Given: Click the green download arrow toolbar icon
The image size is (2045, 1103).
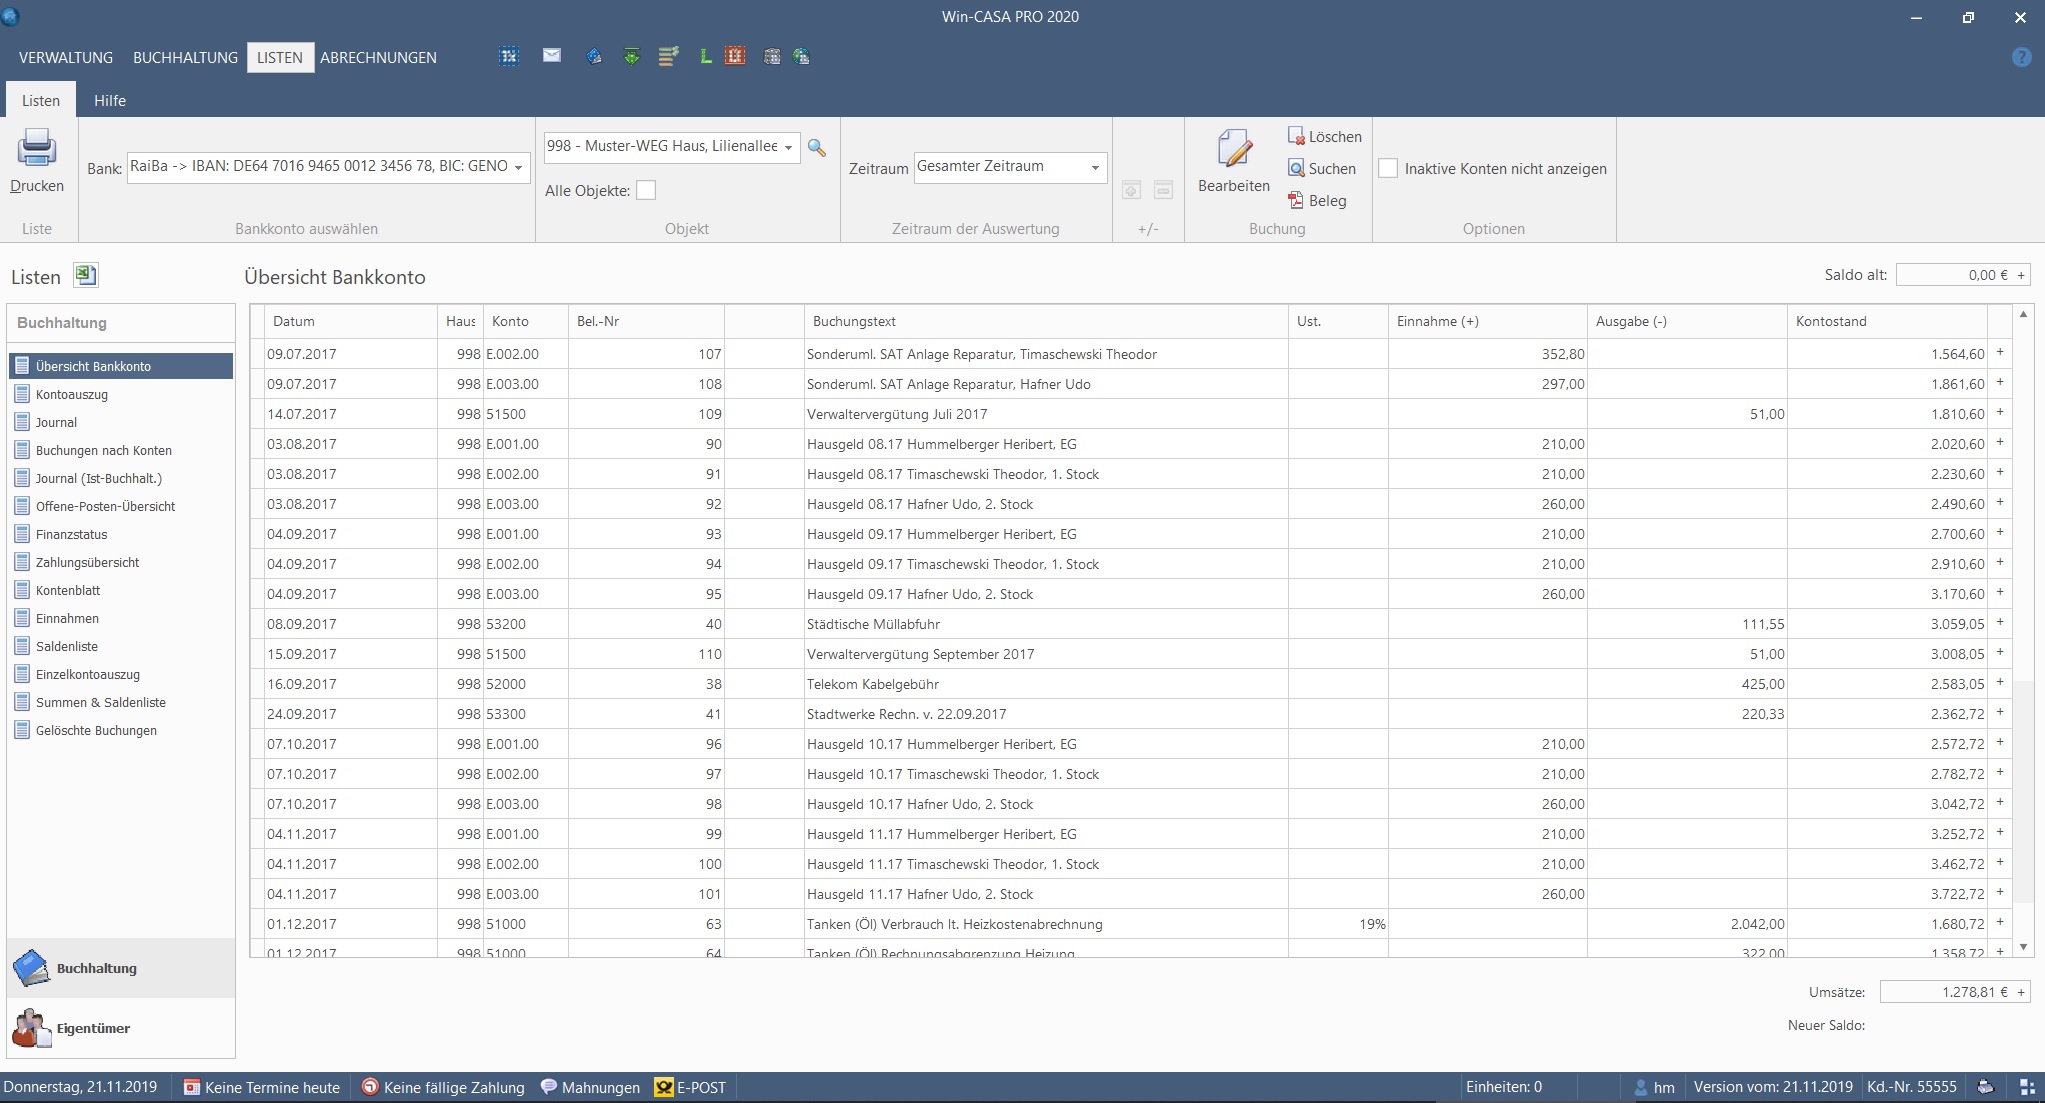Looking at the screenshot, I should pos(631,57).
